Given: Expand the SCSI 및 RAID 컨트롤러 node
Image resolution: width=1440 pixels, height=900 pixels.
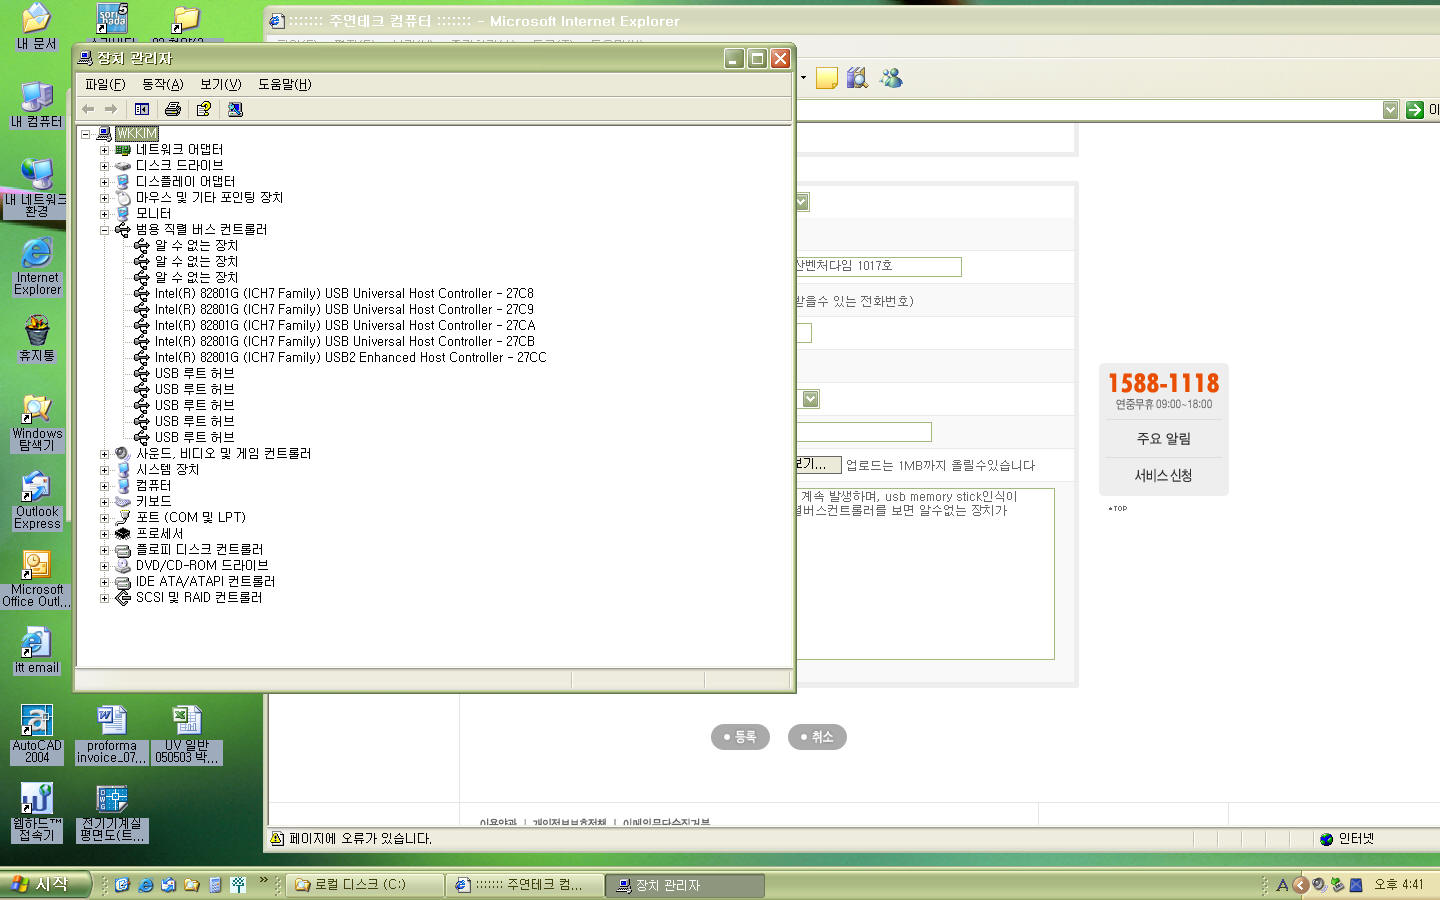Looking at the screenshot, I should click(104, 598).
